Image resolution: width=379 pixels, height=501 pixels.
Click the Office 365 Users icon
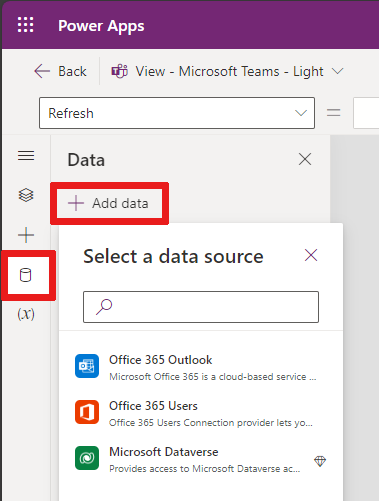[x=87, y=412]
